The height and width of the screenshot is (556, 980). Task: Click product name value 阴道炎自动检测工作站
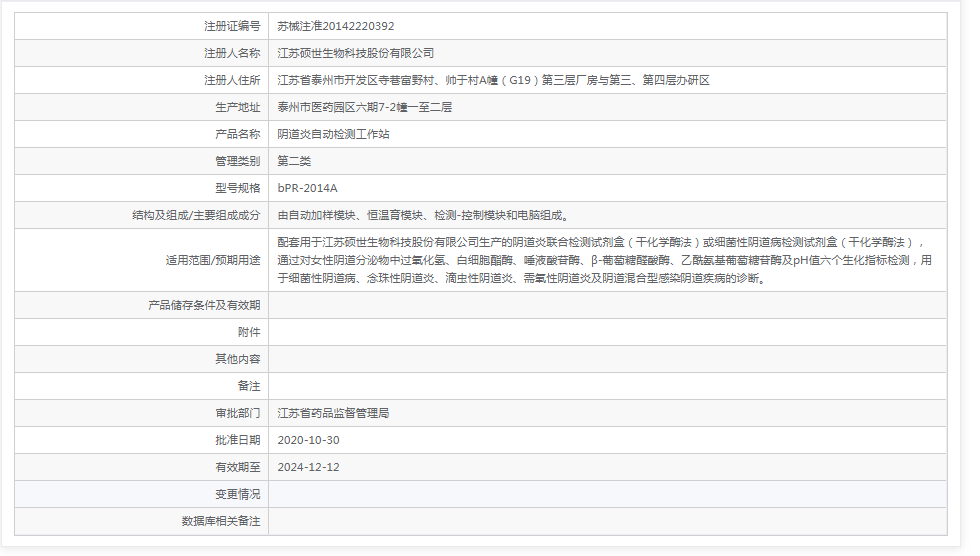333,134
